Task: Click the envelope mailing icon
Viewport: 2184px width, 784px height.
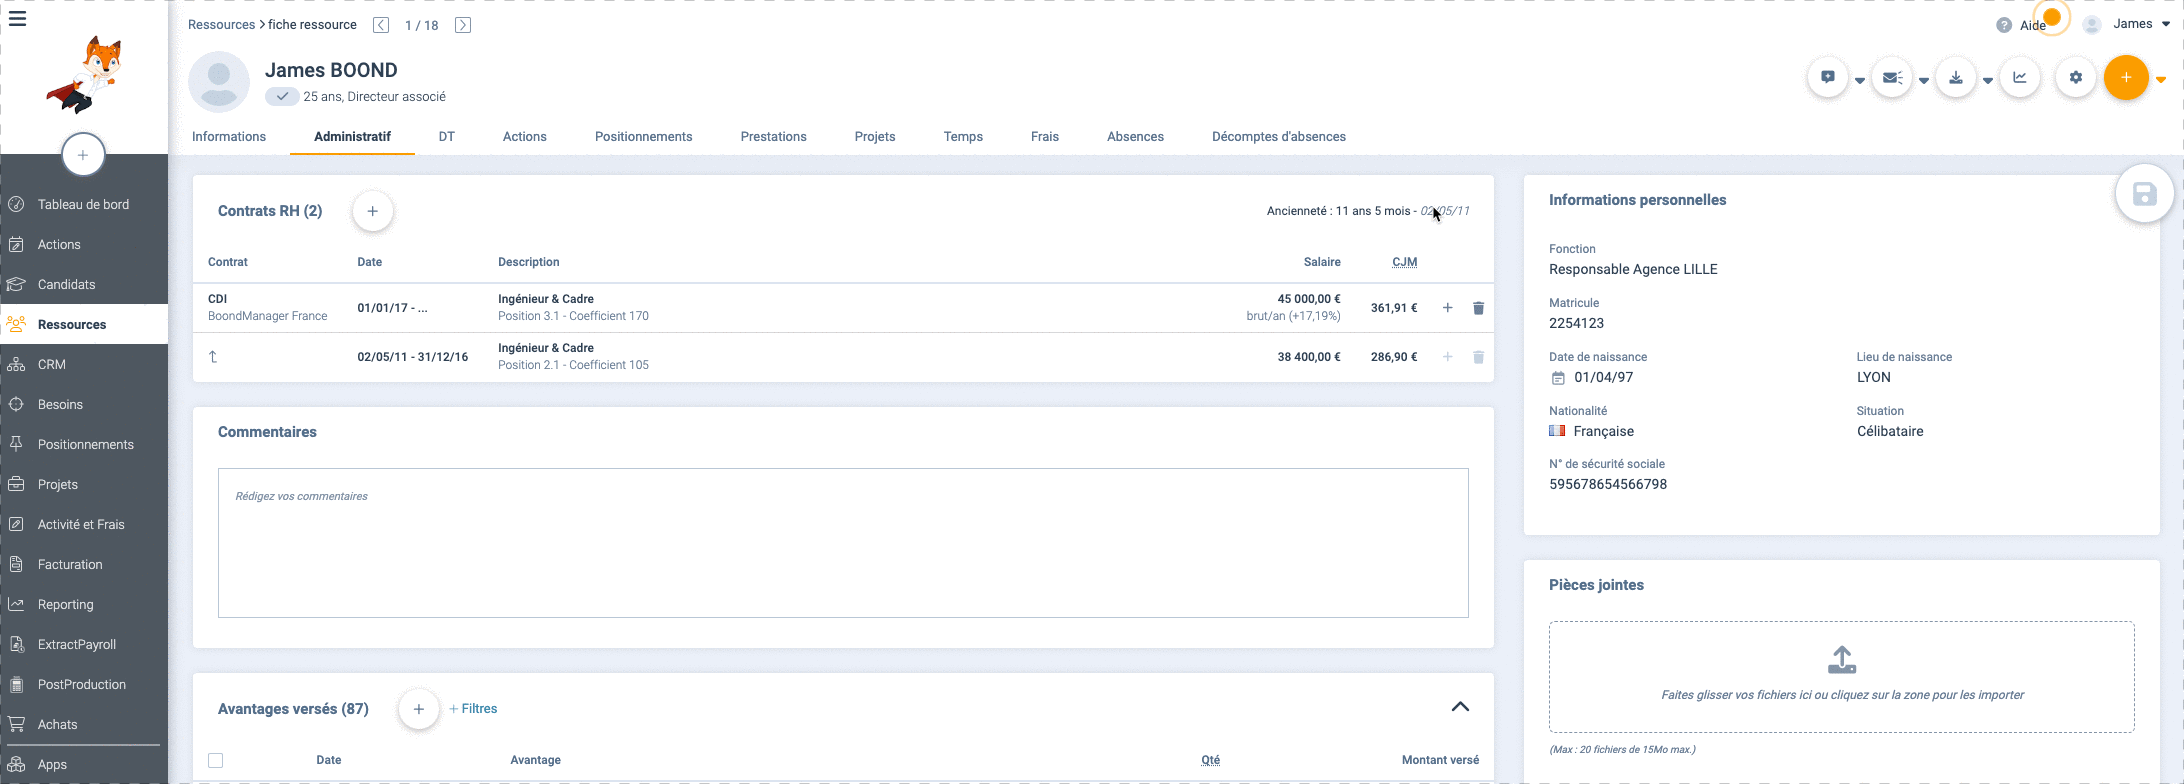Action: [1891, 78]
